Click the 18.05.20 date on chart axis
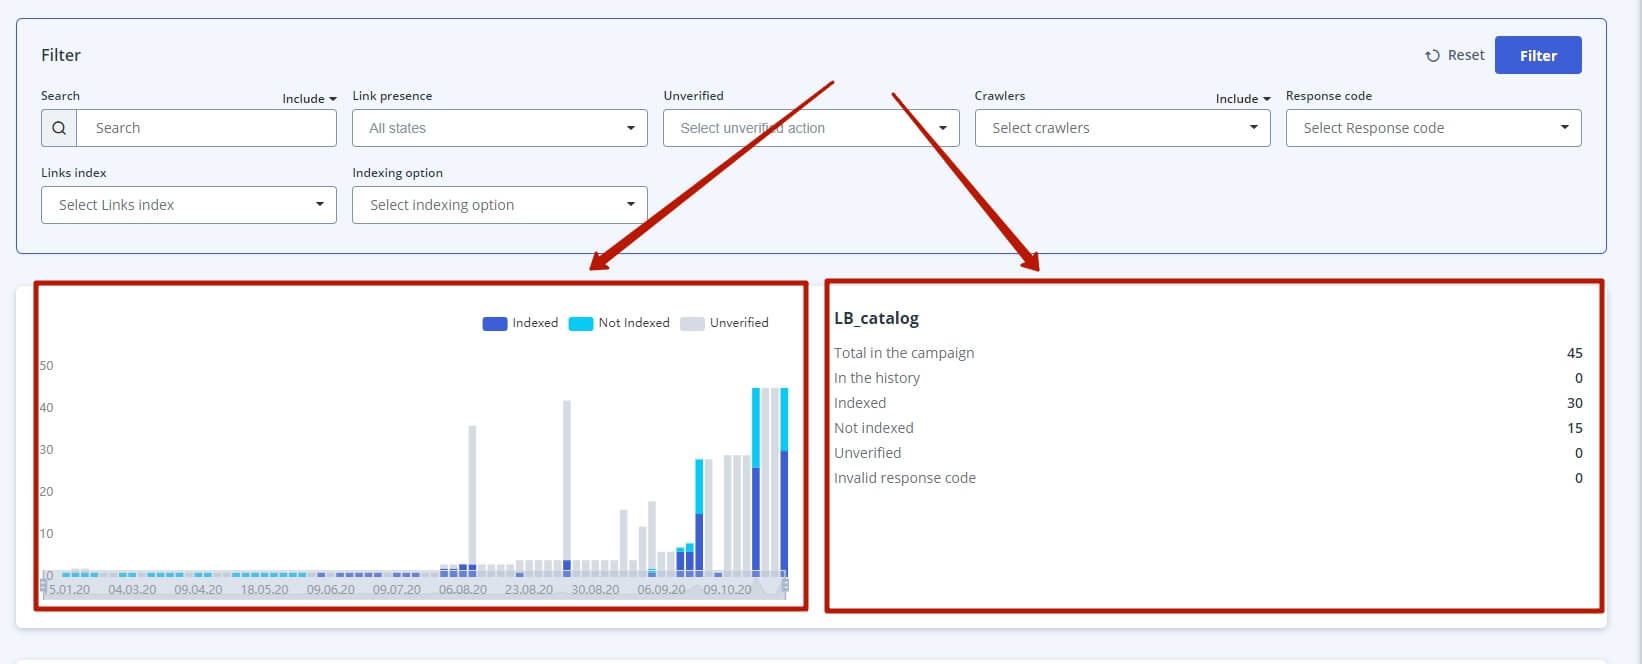 (264, 590)
